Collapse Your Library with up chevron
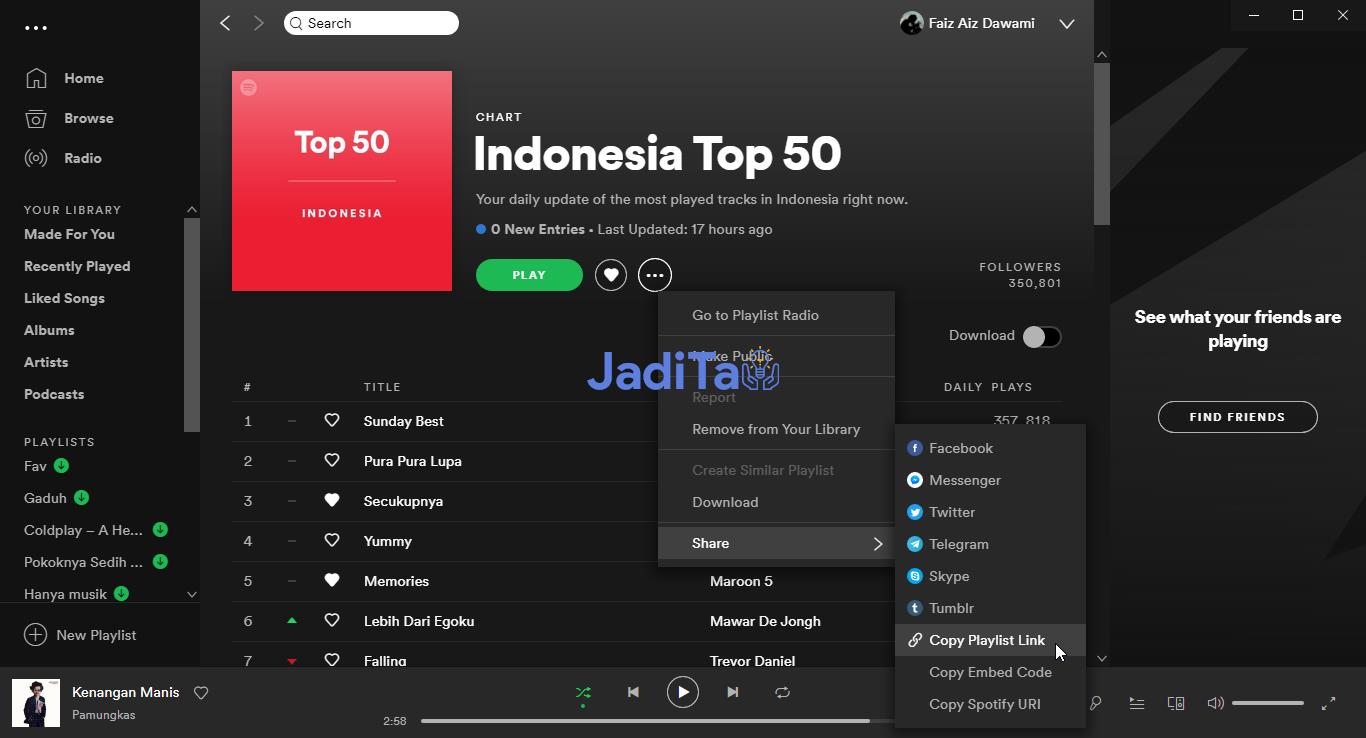Viewport: 1366px width, 738px height. (191, 209)
